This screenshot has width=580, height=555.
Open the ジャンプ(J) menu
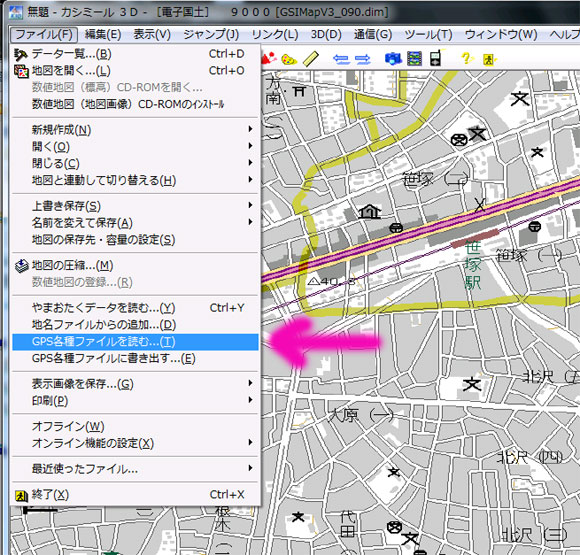(x=211, y=34)
